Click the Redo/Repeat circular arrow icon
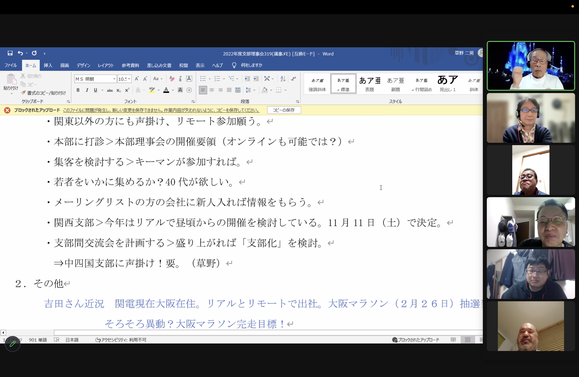The image size is (579, 377). click(34, 54)
